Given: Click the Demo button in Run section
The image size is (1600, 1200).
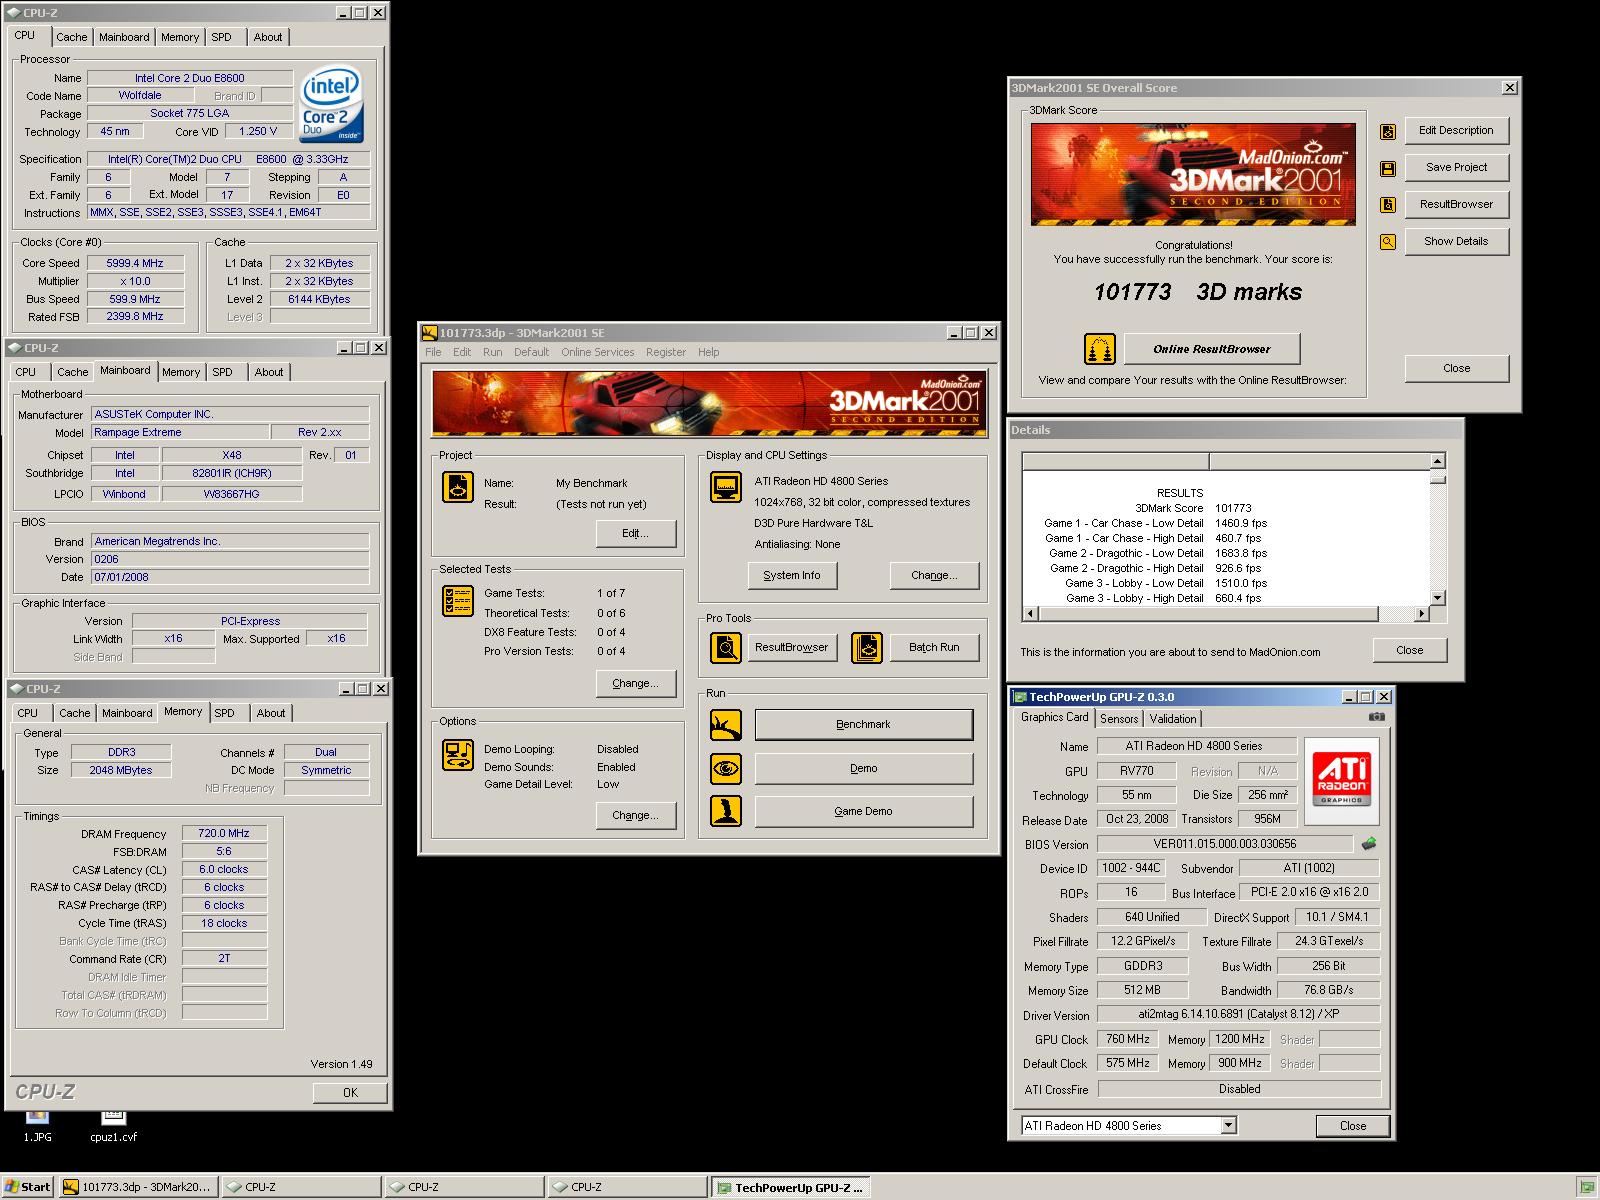Looking at the screenshot, I should tap(864, 768).
